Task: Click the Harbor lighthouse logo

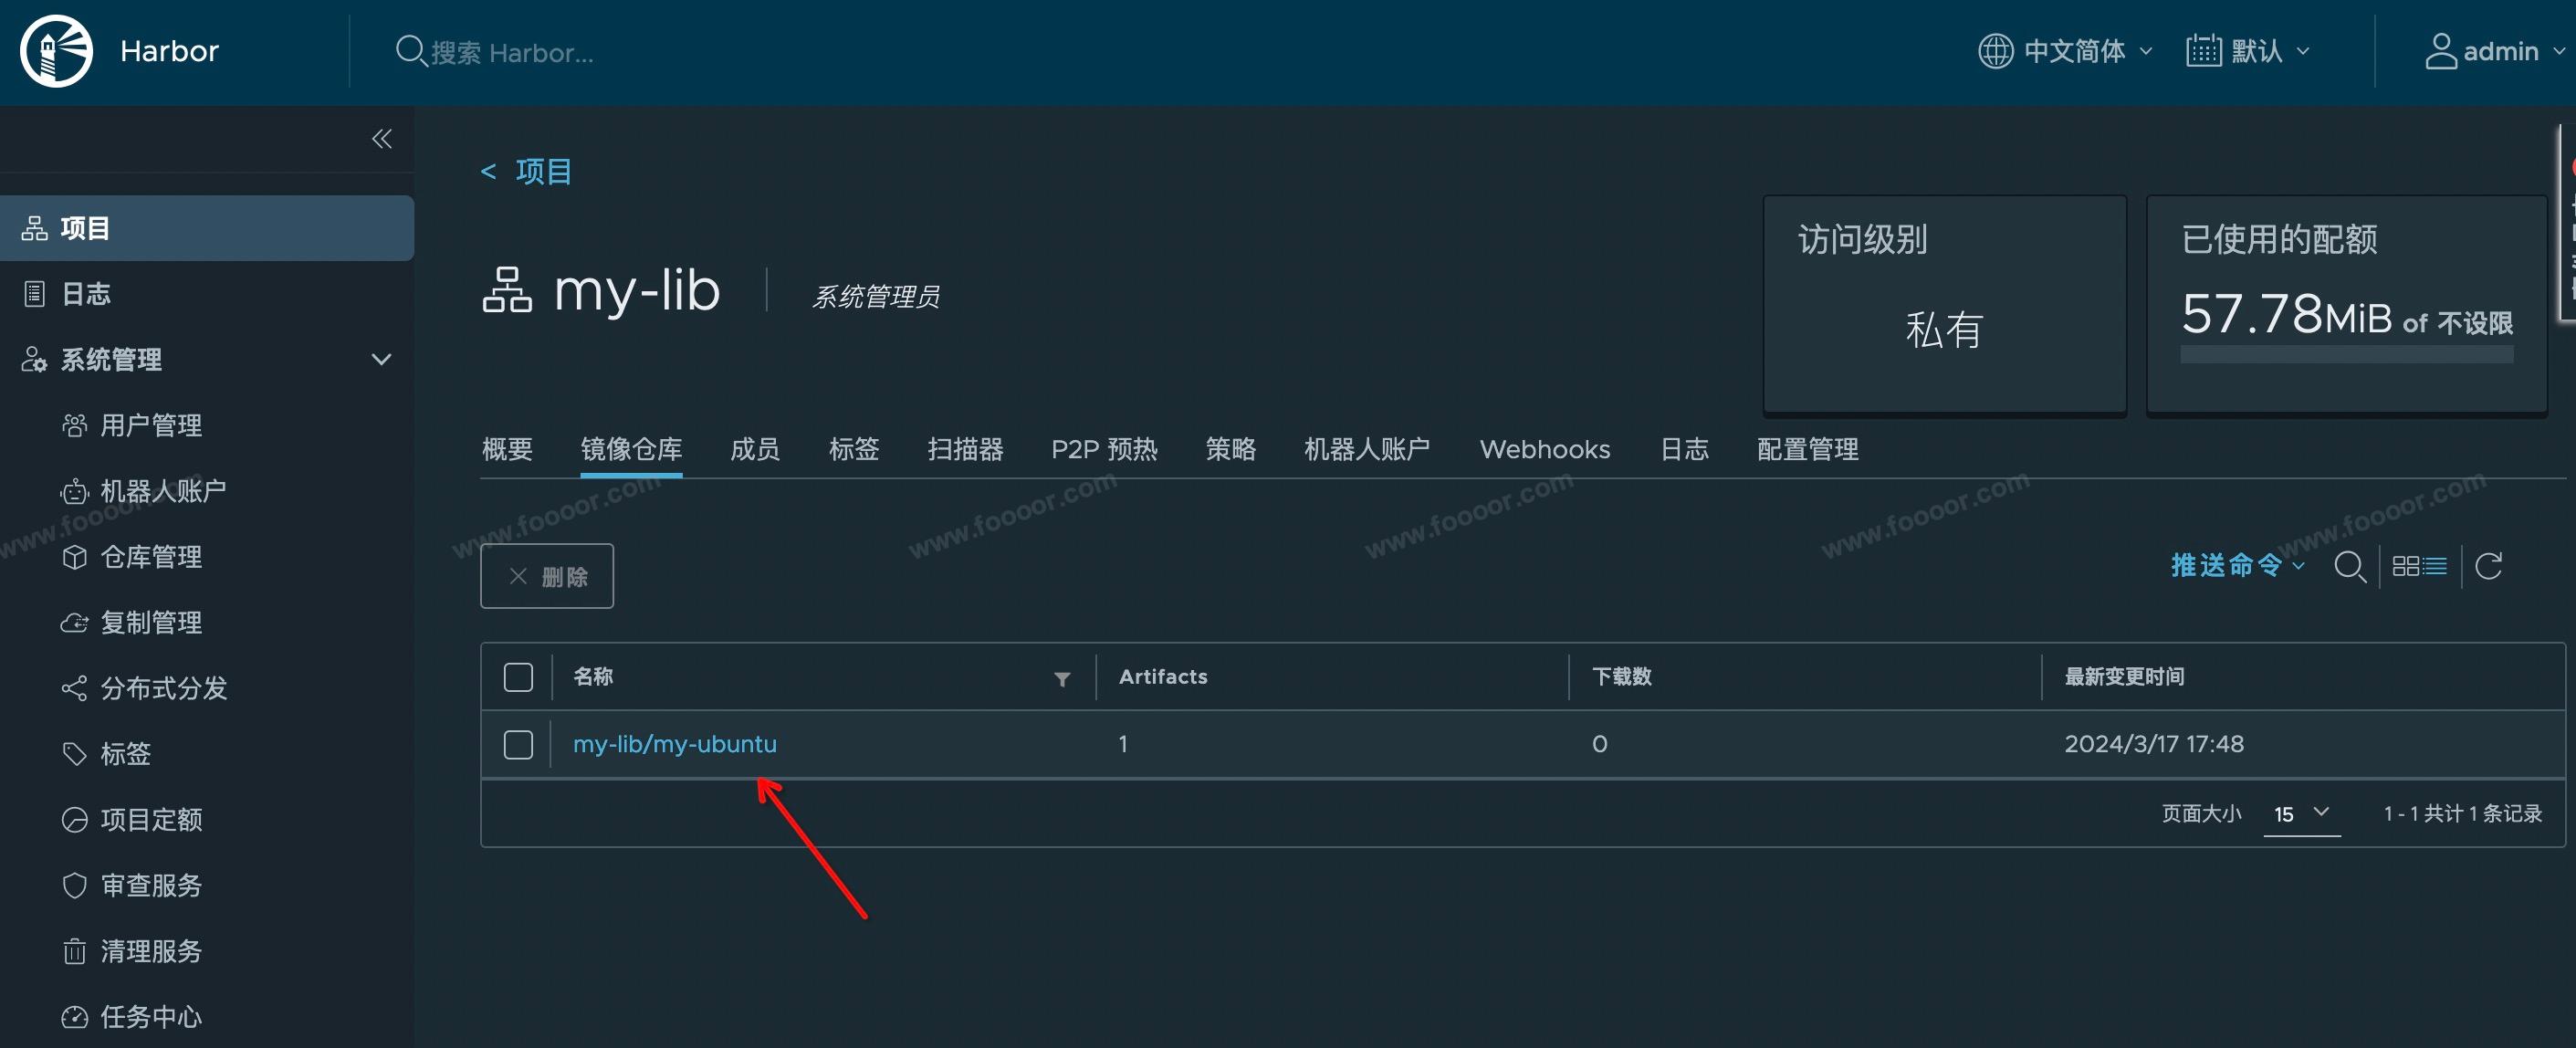Action: pyautogui.click(x=56, y=51)
